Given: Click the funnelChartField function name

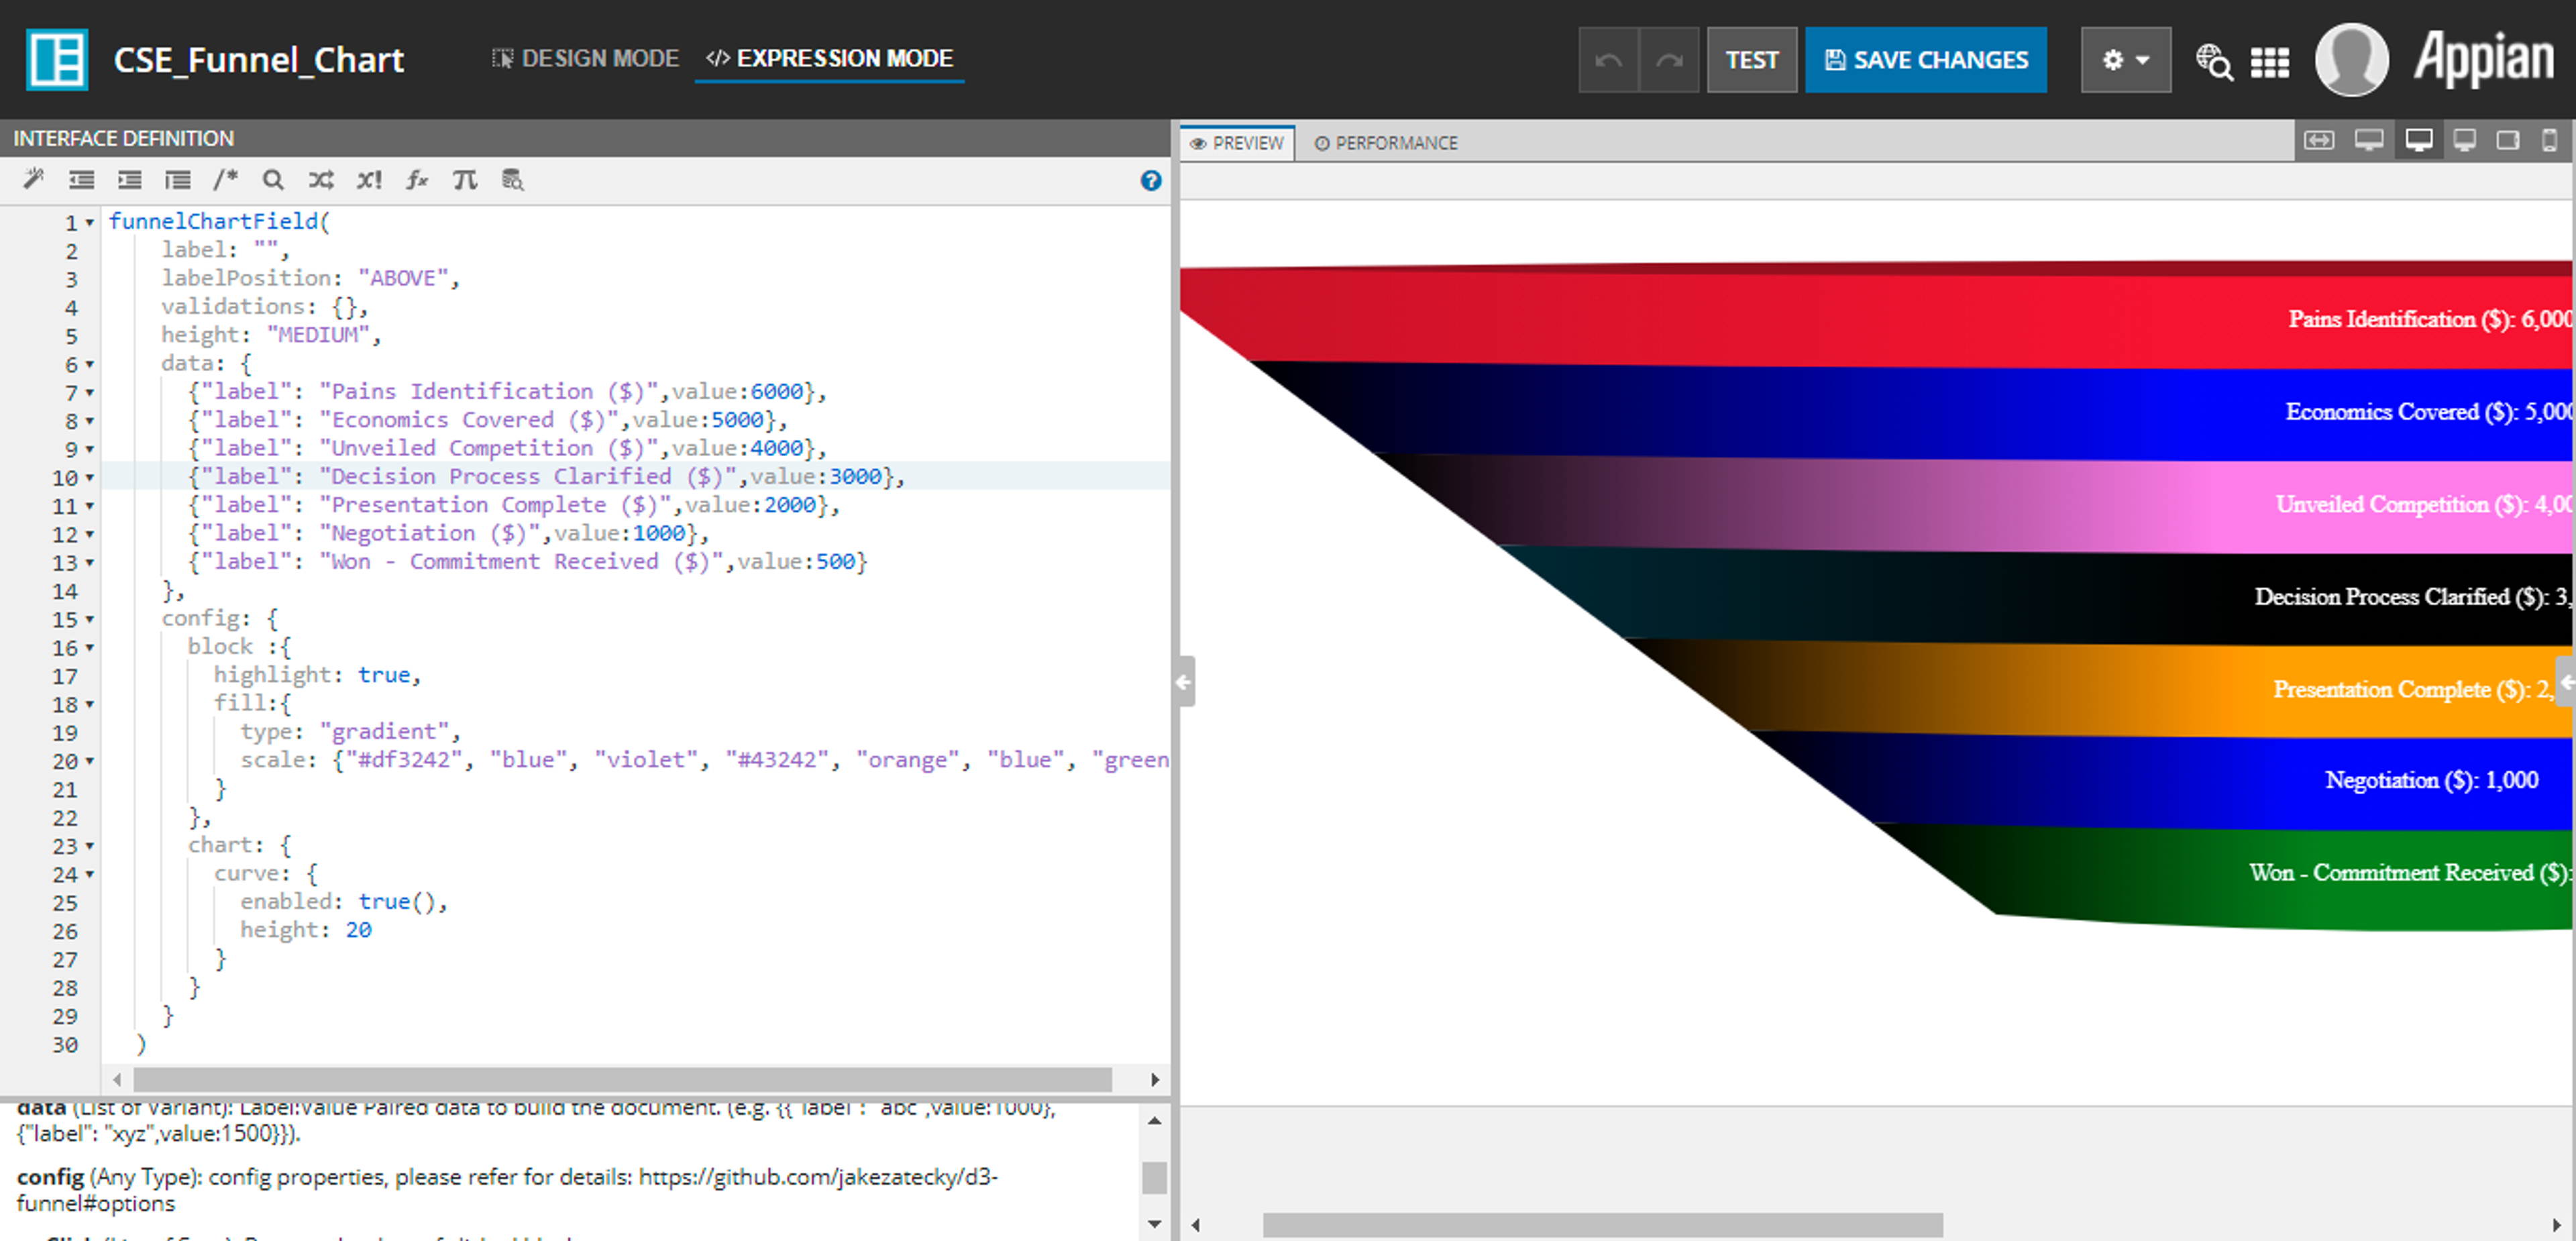Looking at the screenshot, I should 213,221.
